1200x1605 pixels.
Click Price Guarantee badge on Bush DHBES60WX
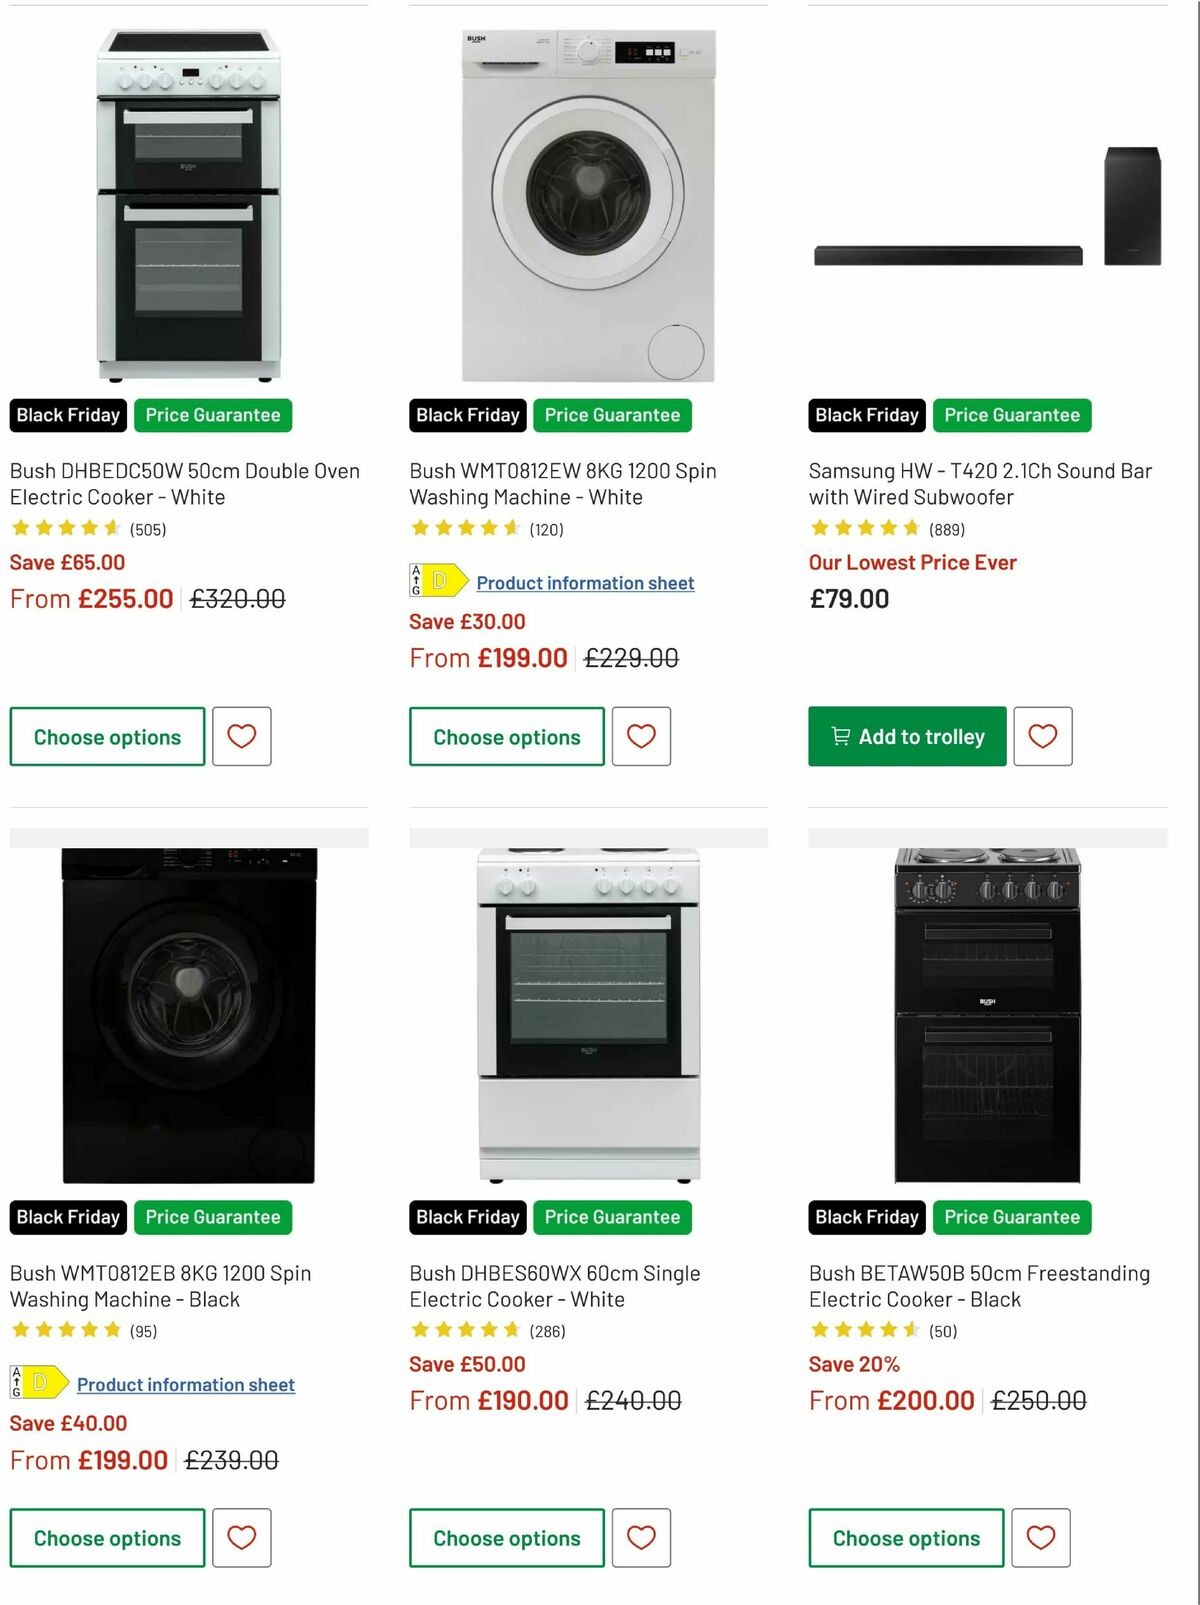pyautogui.click(x=612, y=1217)
